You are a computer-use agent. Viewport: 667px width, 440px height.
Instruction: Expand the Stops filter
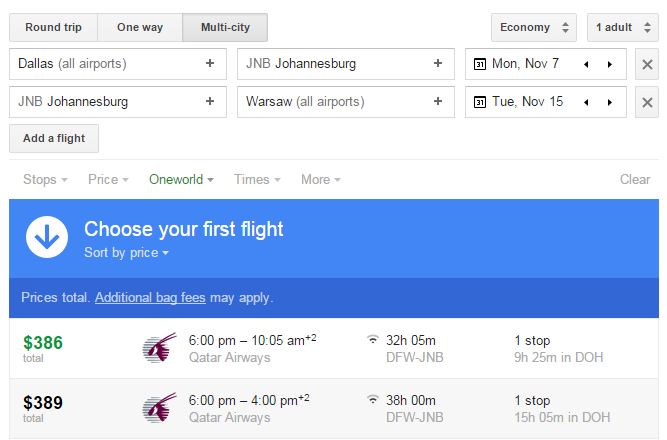tap(45, 180)
